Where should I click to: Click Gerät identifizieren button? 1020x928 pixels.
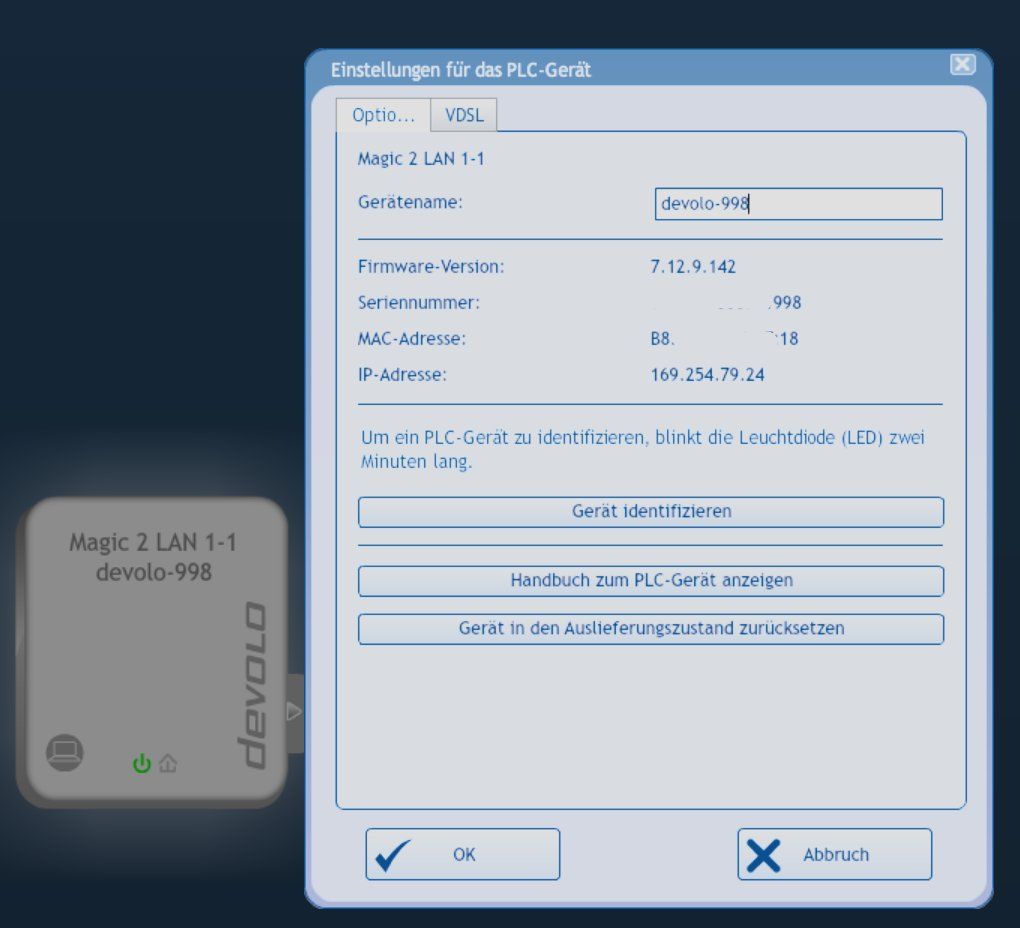click(651, 512)
